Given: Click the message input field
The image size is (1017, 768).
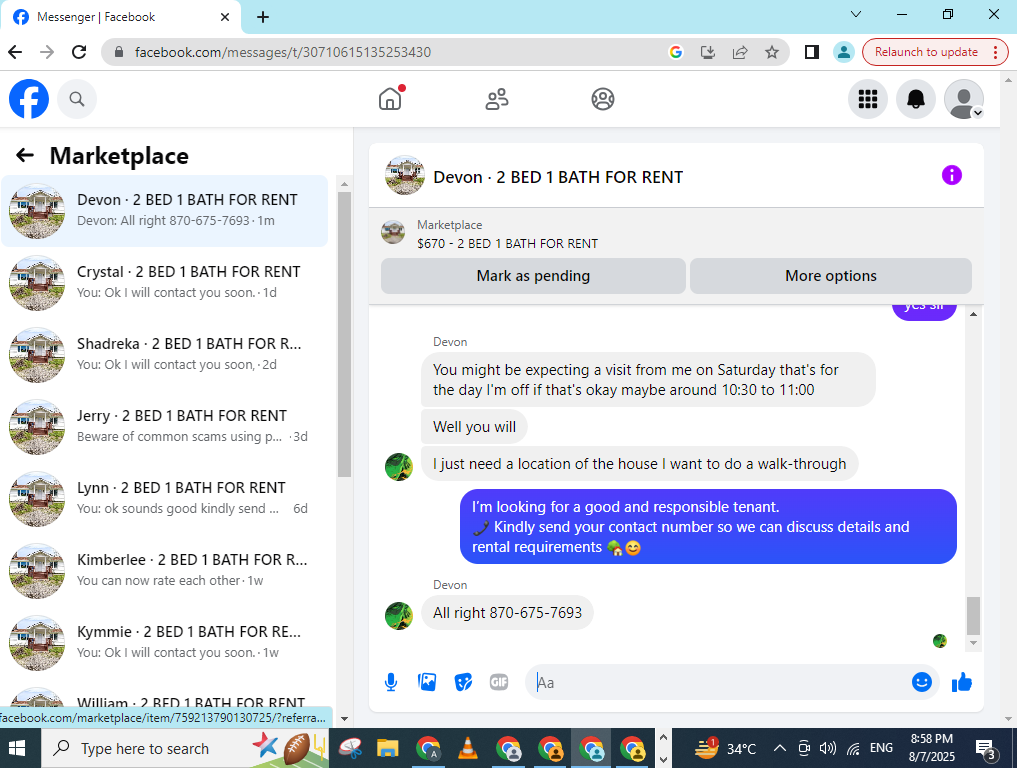Looking at the screenshot, I should 720,682.
